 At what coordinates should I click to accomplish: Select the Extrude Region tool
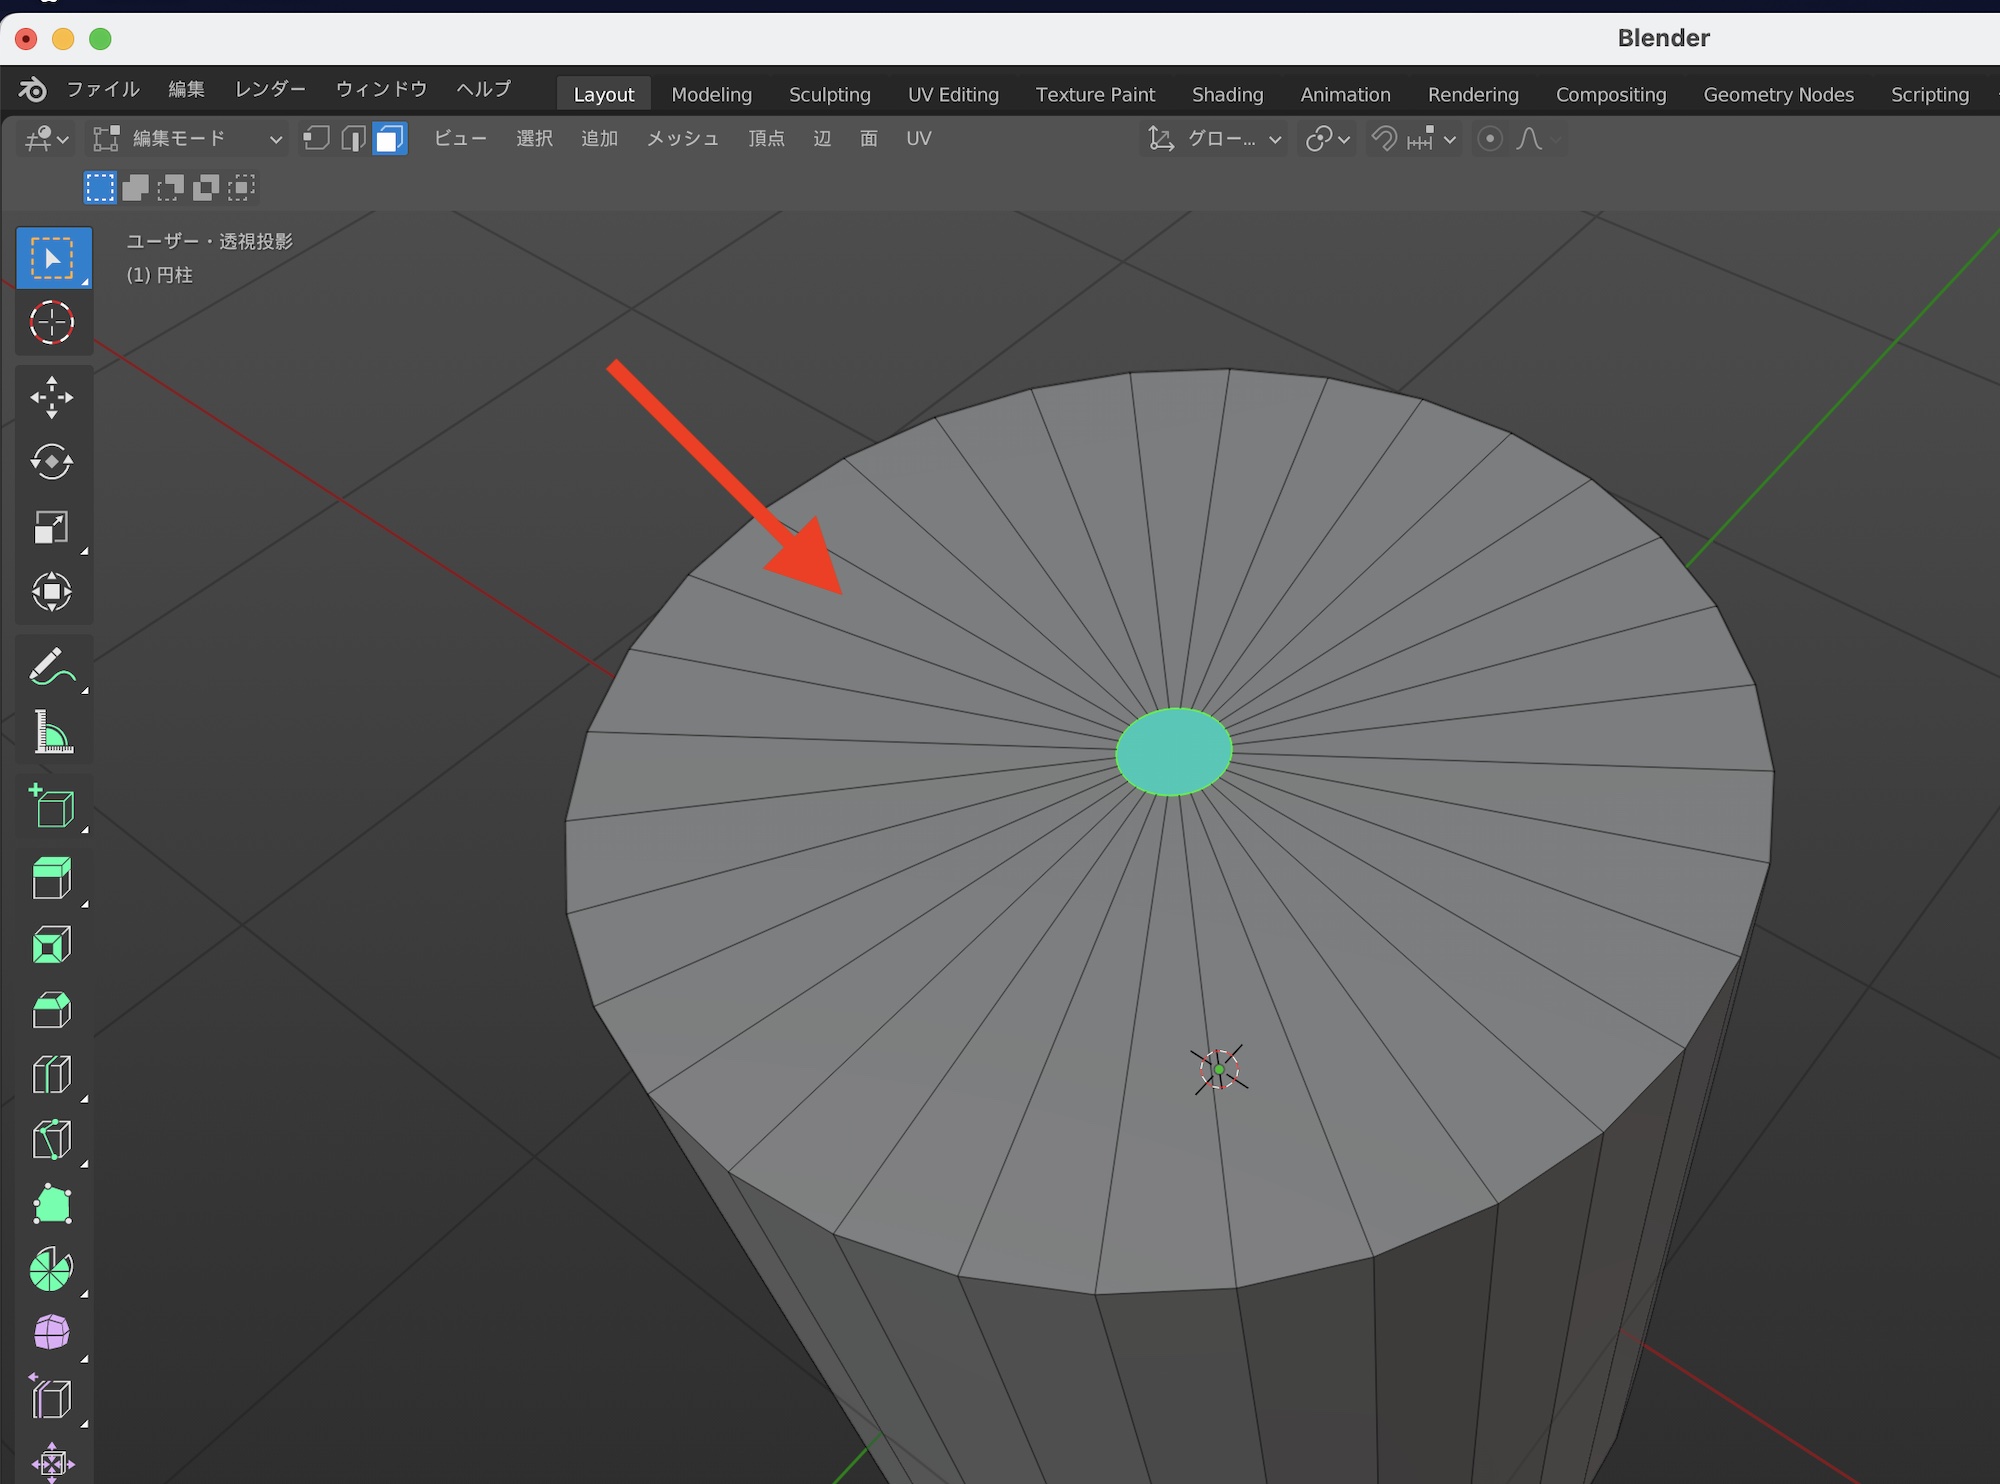[x=52, y=878]
